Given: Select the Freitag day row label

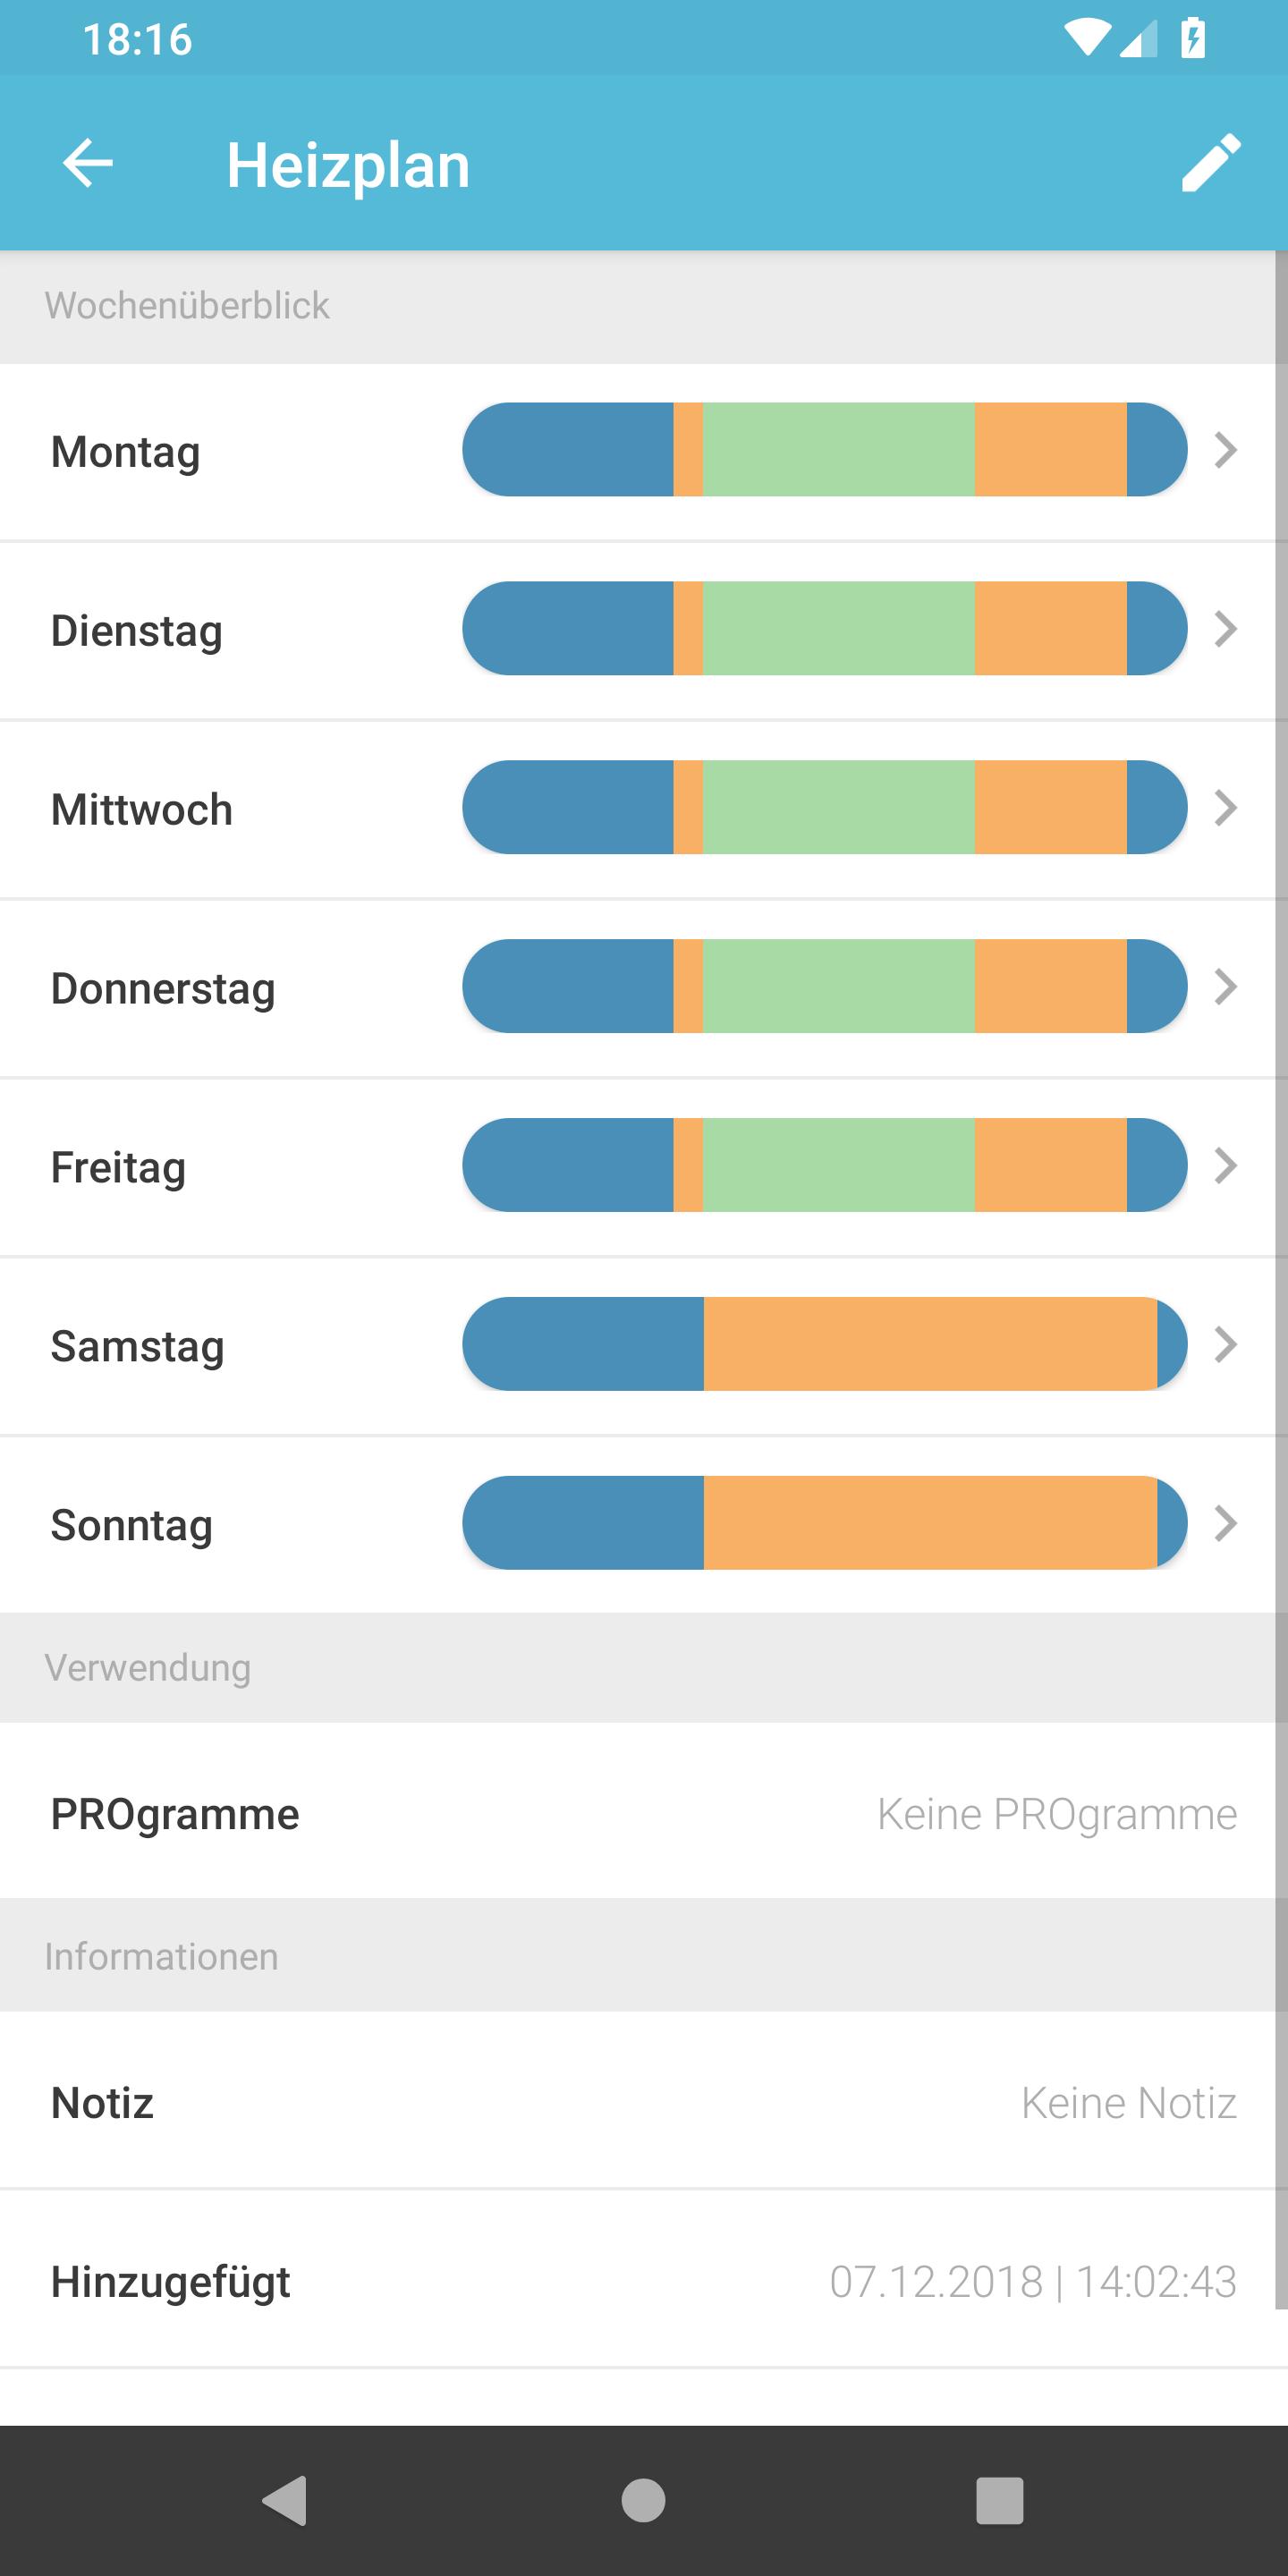Looking at the screenshot, I should tap(118, 1167).
